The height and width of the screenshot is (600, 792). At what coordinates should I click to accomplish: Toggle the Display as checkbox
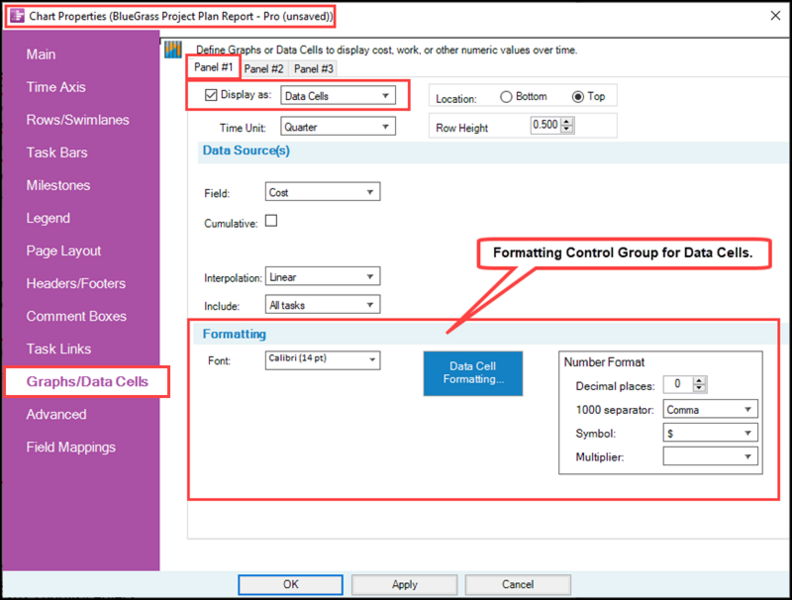(211, 95)
